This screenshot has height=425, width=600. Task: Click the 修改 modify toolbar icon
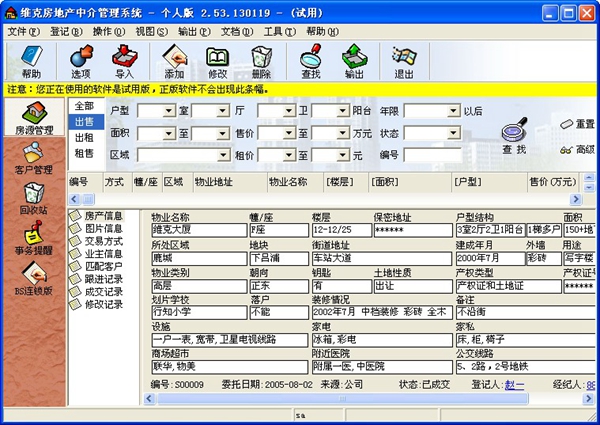[217, 62]
